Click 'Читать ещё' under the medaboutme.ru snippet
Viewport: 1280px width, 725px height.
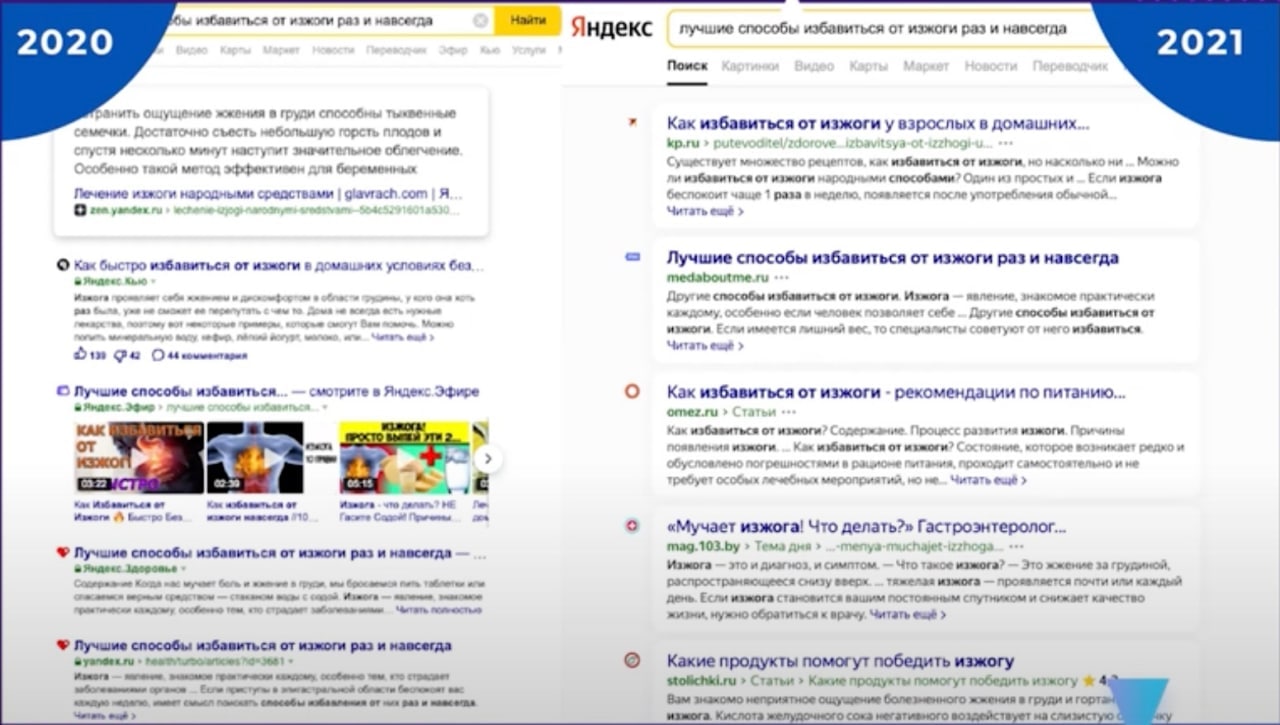click(x=705, y=345)
